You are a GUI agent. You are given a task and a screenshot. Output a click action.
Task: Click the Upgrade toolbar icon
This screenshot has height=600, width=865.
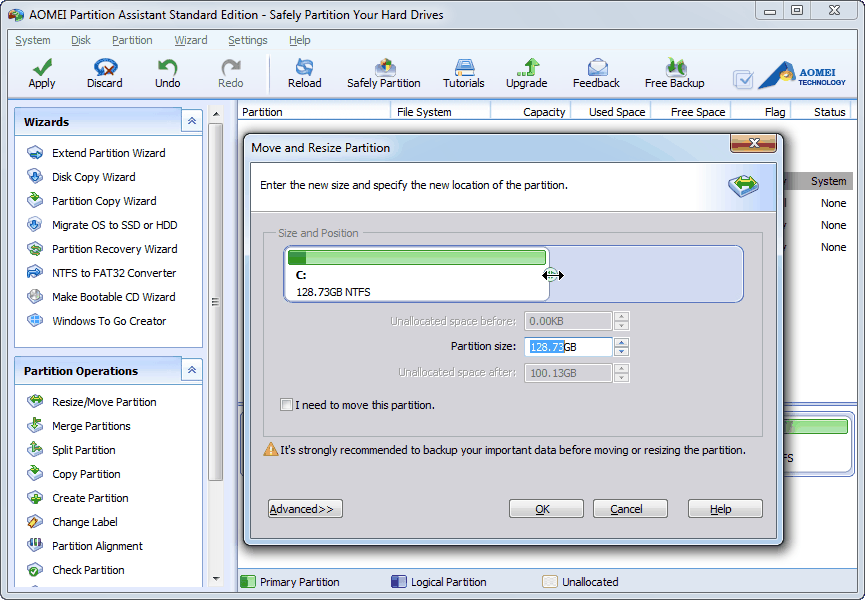[x=527, y=67]
